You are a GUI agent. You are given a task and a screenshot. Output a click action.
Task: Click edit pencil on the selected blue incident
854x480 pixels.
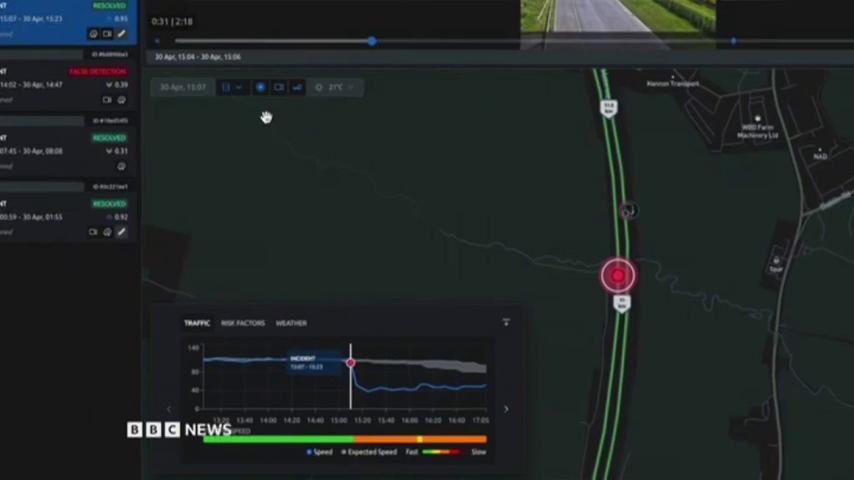(x=121, y=34)
